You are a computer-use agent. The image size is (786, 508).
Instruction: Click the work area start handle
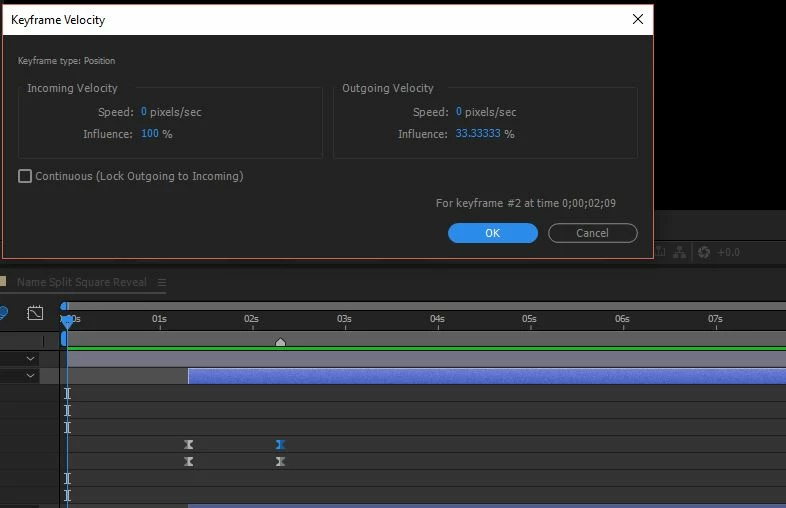(64, 339)
